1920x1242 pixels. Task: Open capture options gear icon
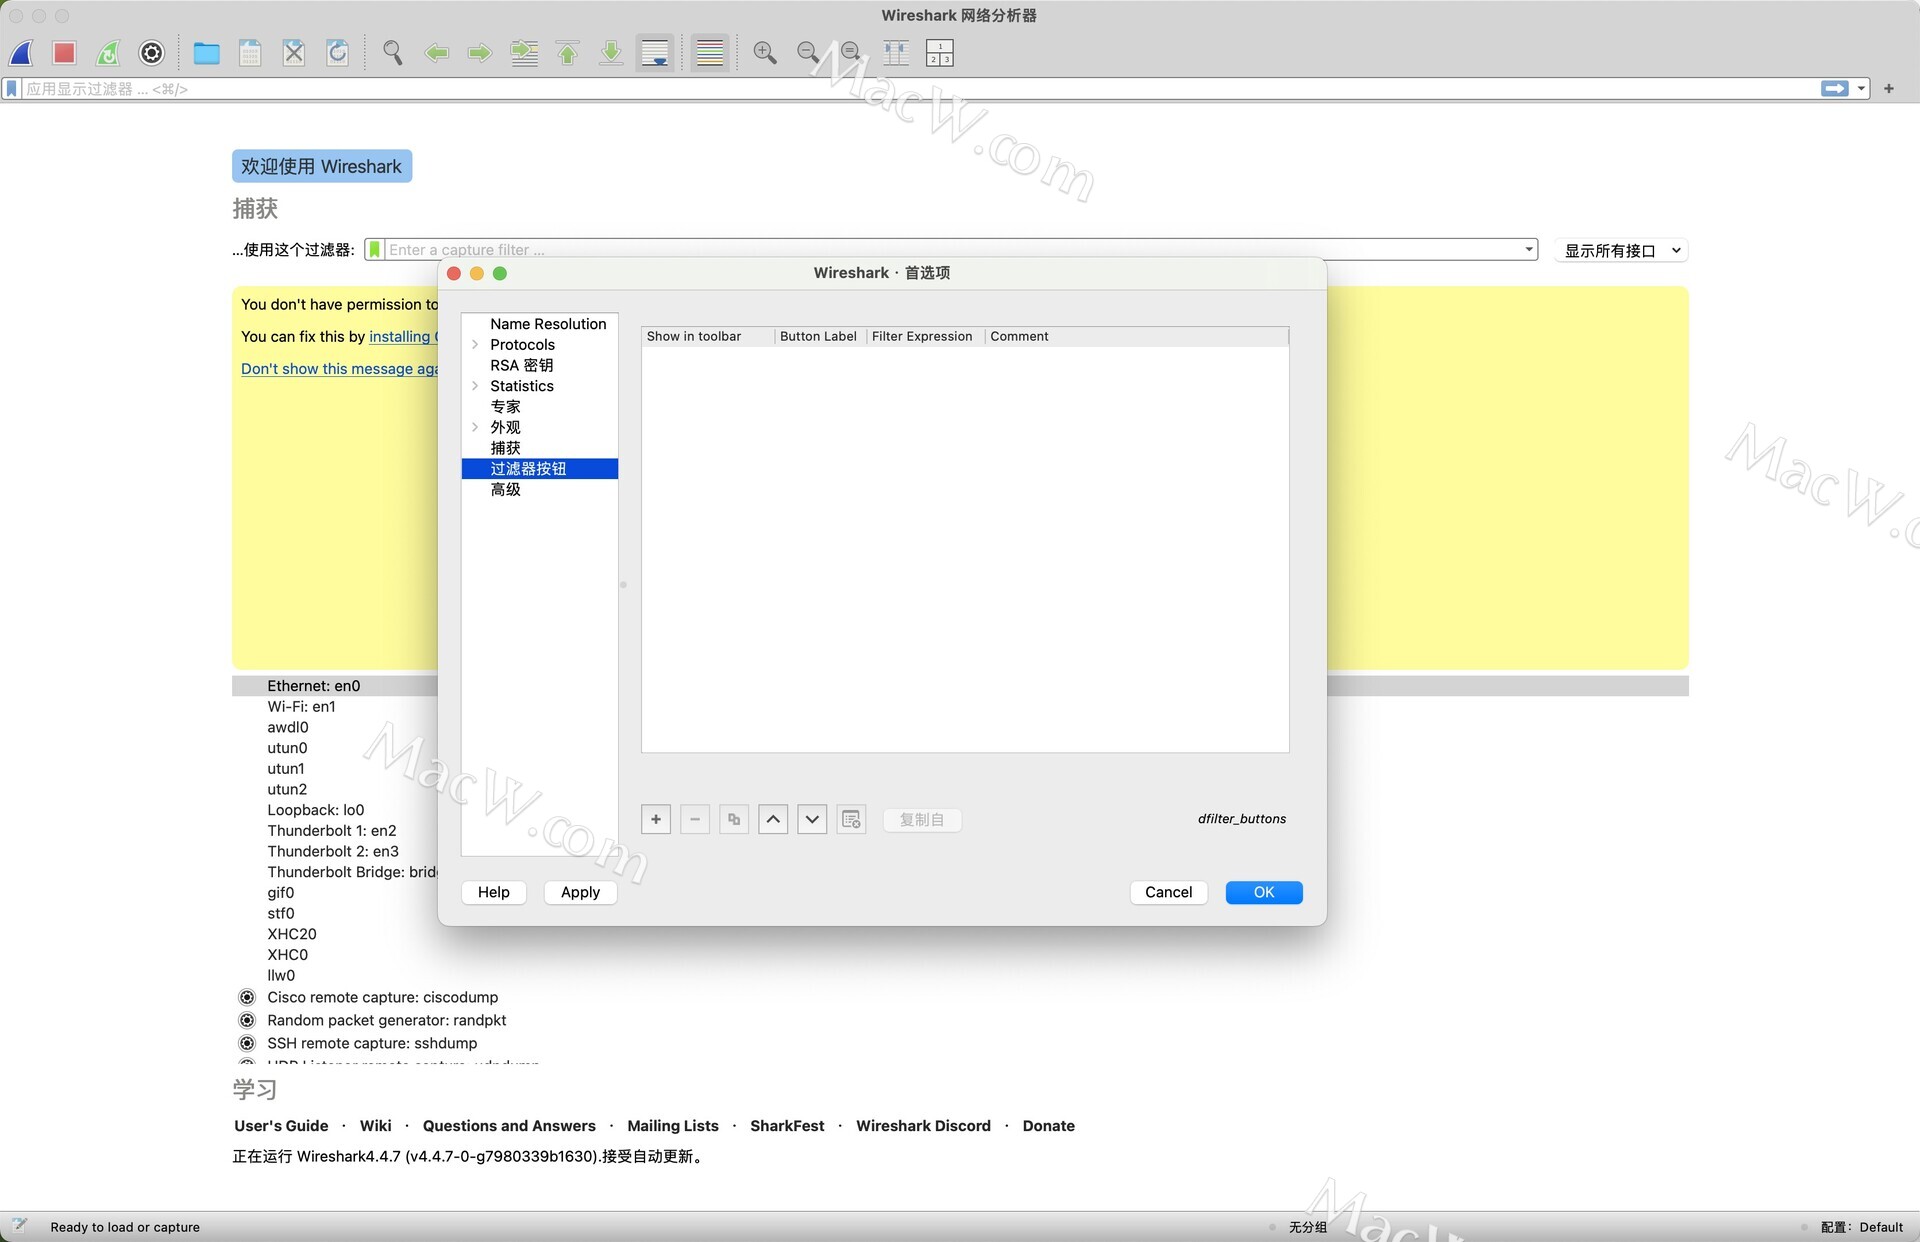tap(151, 52)
